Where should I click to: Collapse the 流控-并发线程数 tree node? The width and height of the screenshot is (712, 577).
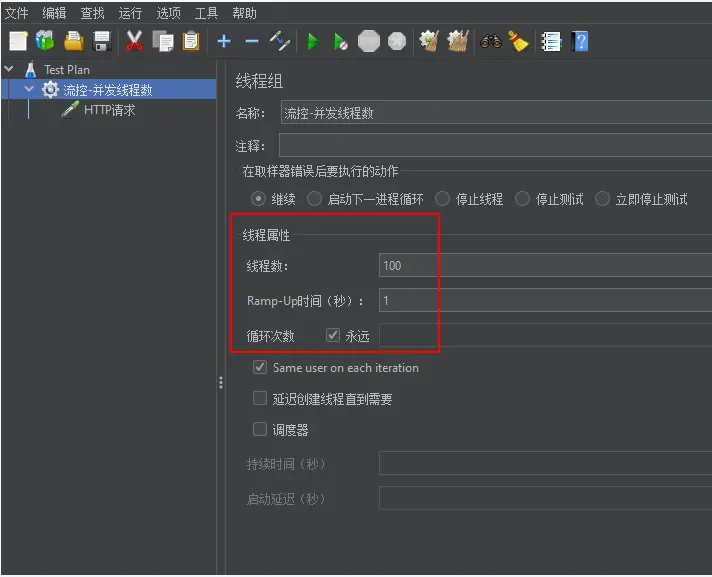[29, 89]
